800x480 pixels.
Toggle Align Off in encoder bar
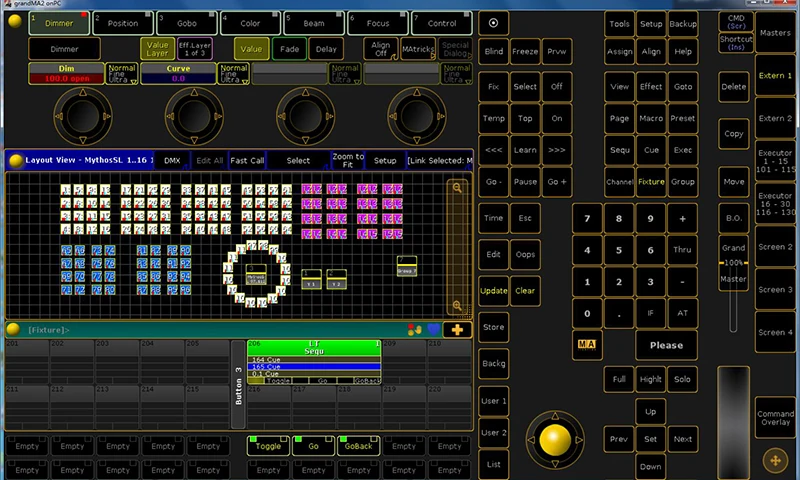click(x=381, y=48)
